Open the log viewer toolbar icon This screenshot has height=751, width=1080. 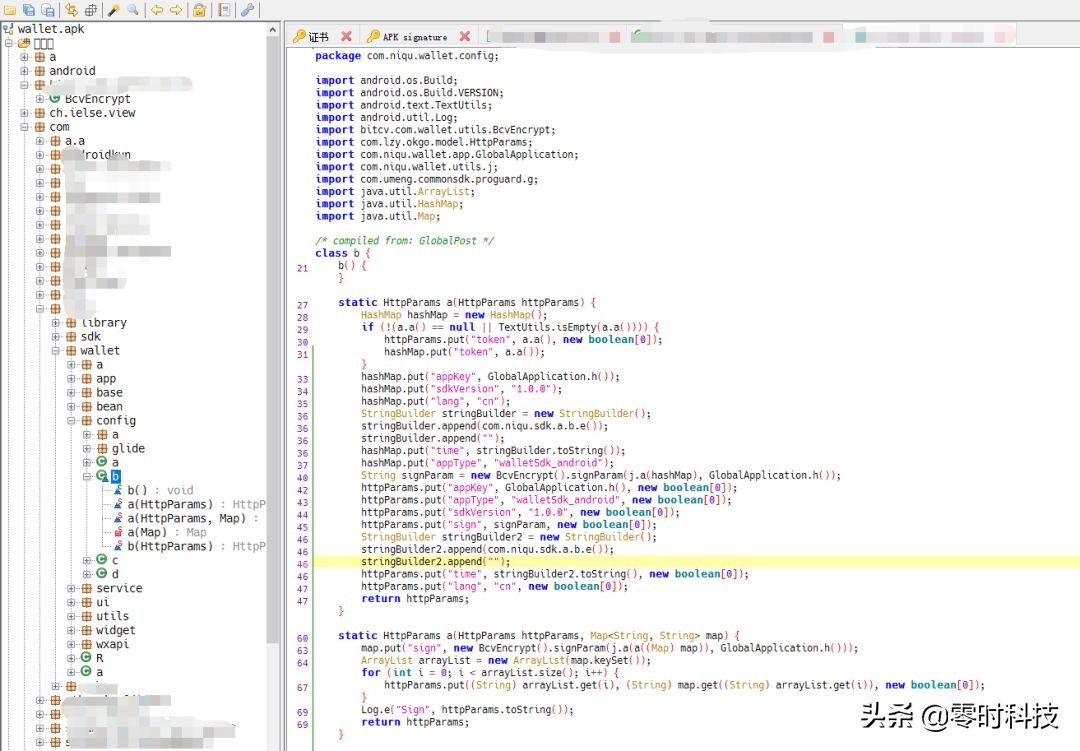[223, 10]
